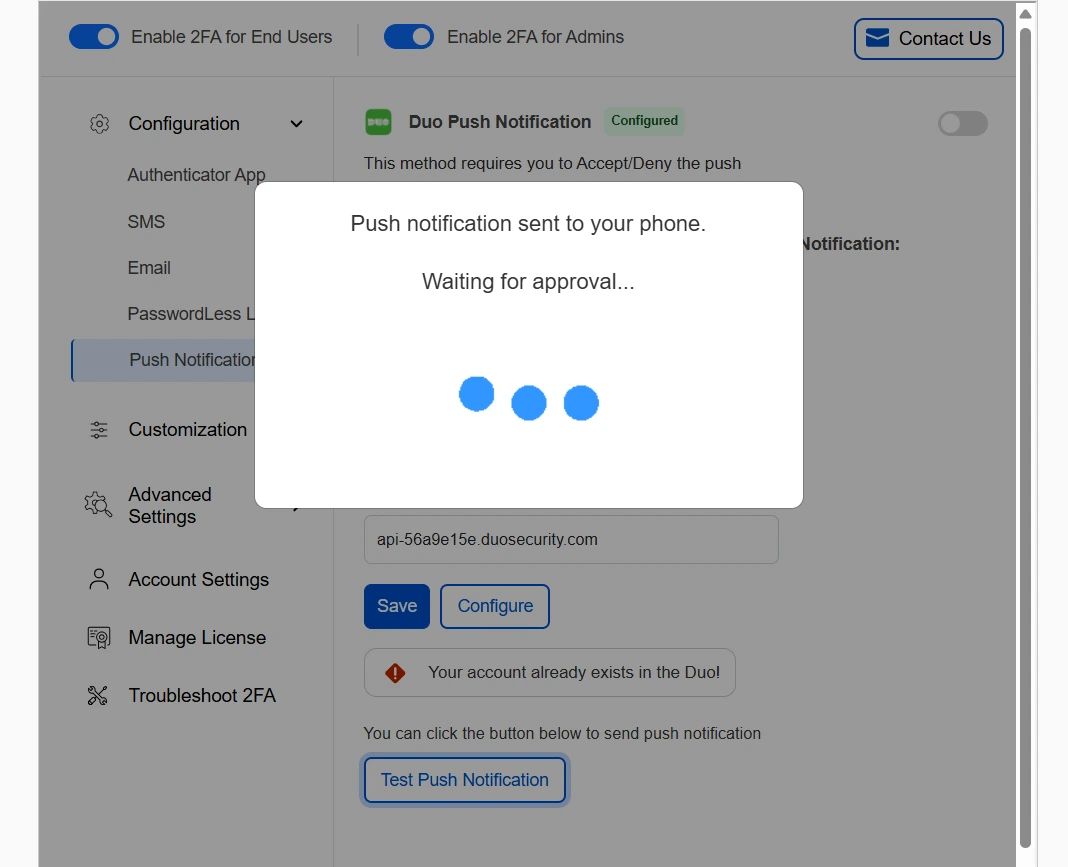Click the Duo Push Notification heading
Viewport: 1068px width, 867px height.
tap(500, 122)
